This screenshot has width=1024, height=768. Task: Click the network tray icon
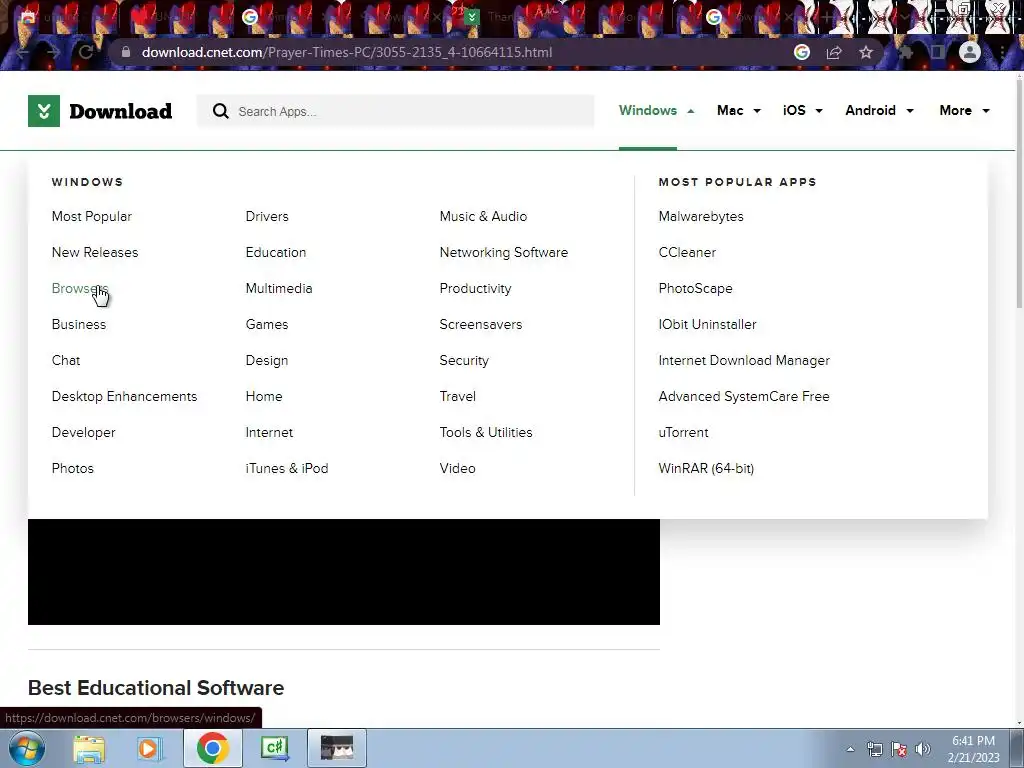pyautogui.click(x=874, y=749)
